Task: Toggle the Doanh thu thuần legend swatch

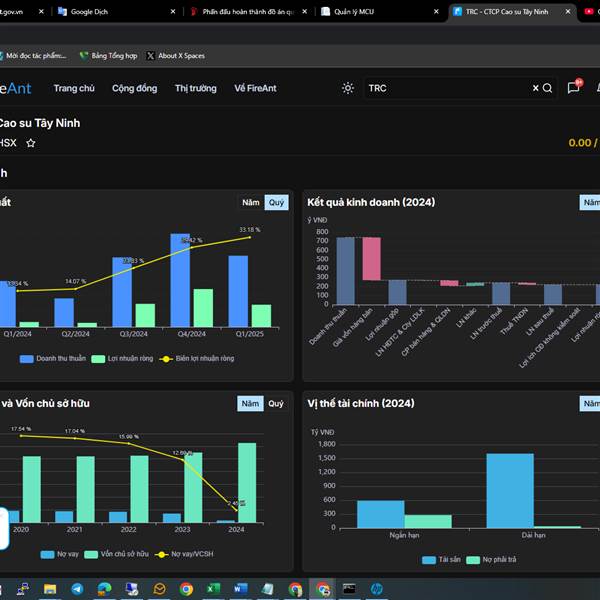Action: 26,359
